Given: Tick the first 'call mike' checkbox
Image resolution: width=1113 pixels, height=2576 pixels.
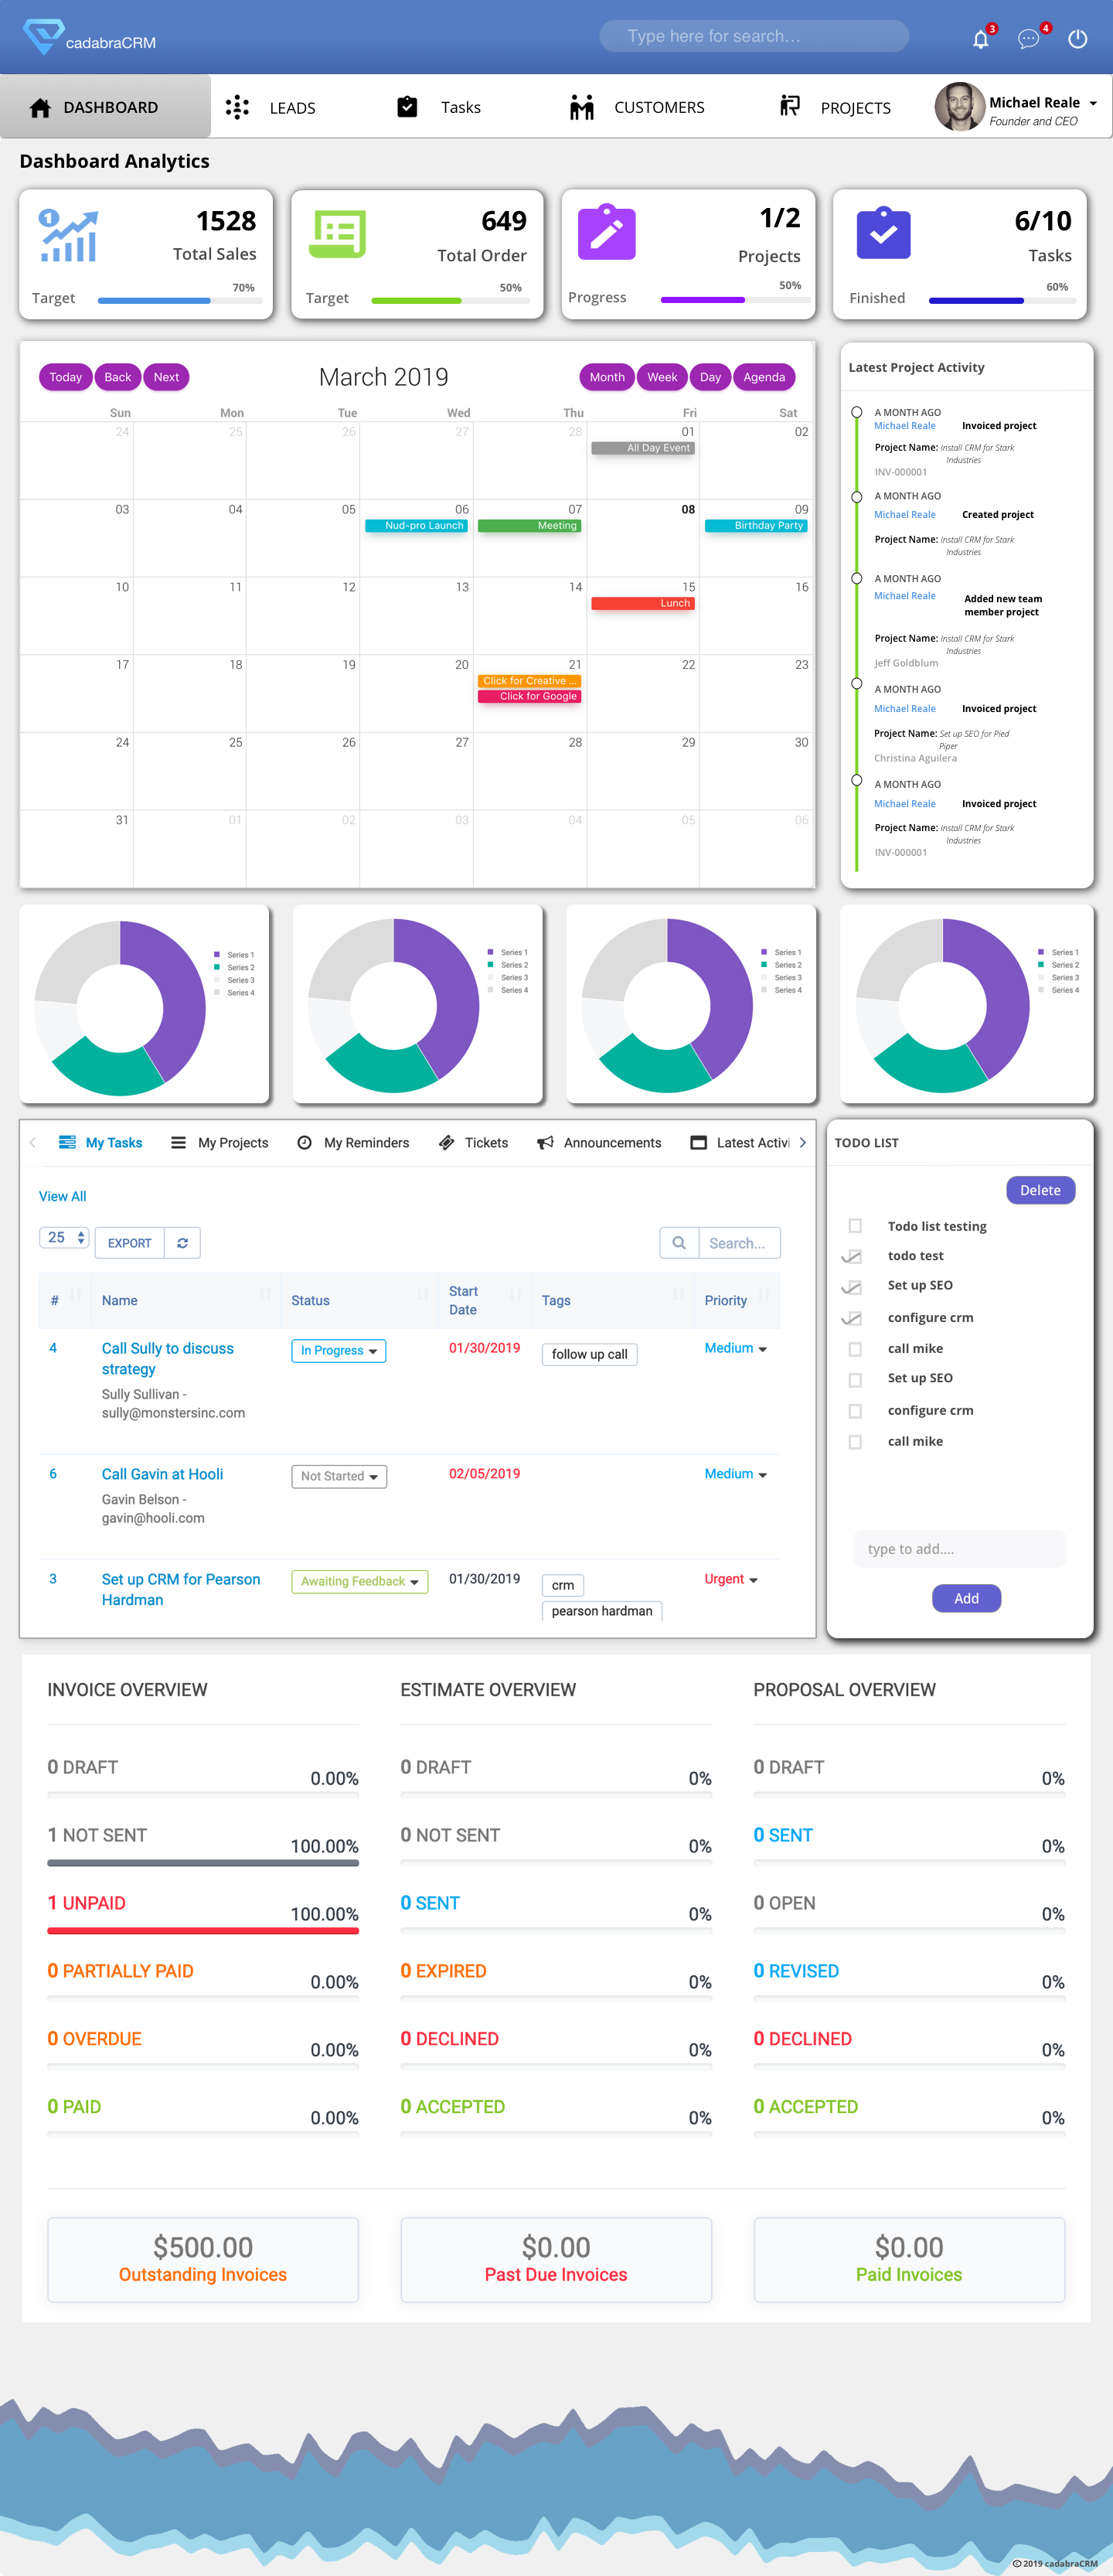Looking at the screenshot, I should tap(855, 1349).
